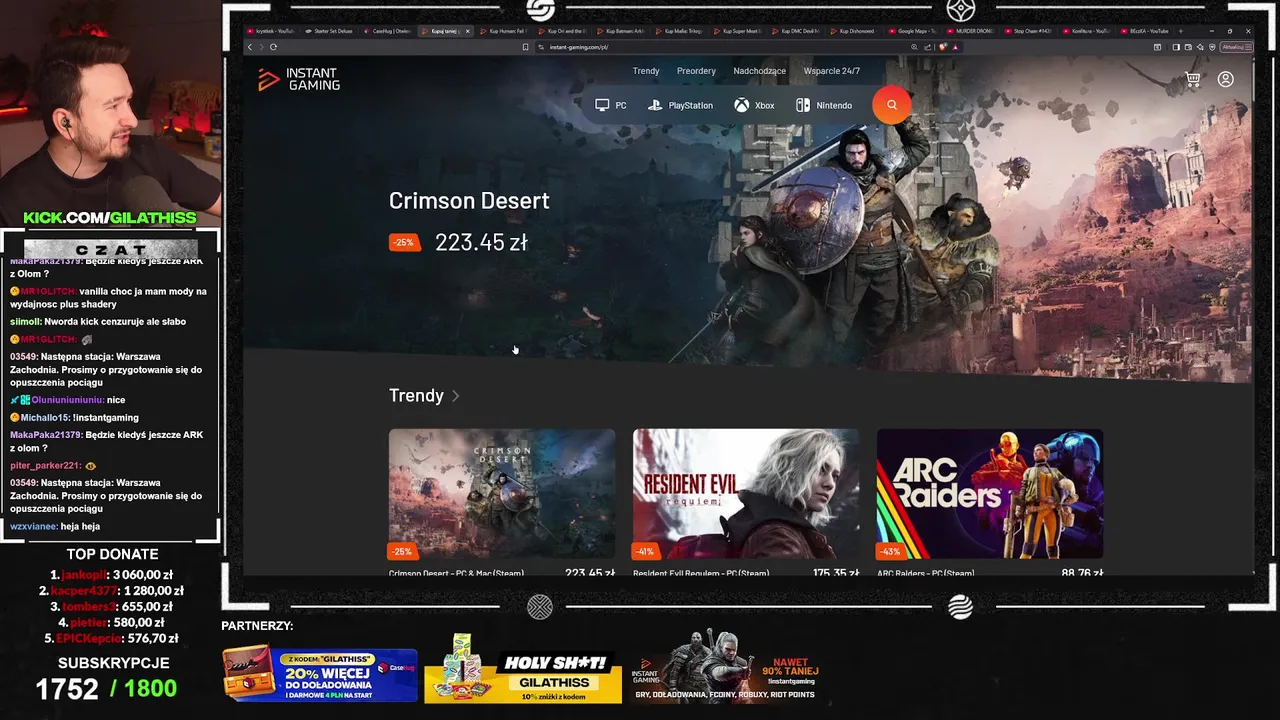Open the Resident Evil Requiem game thumbnail
The height and width of the screenshot is (720, 1280).
pyautogui.click(x=746, y=493)
